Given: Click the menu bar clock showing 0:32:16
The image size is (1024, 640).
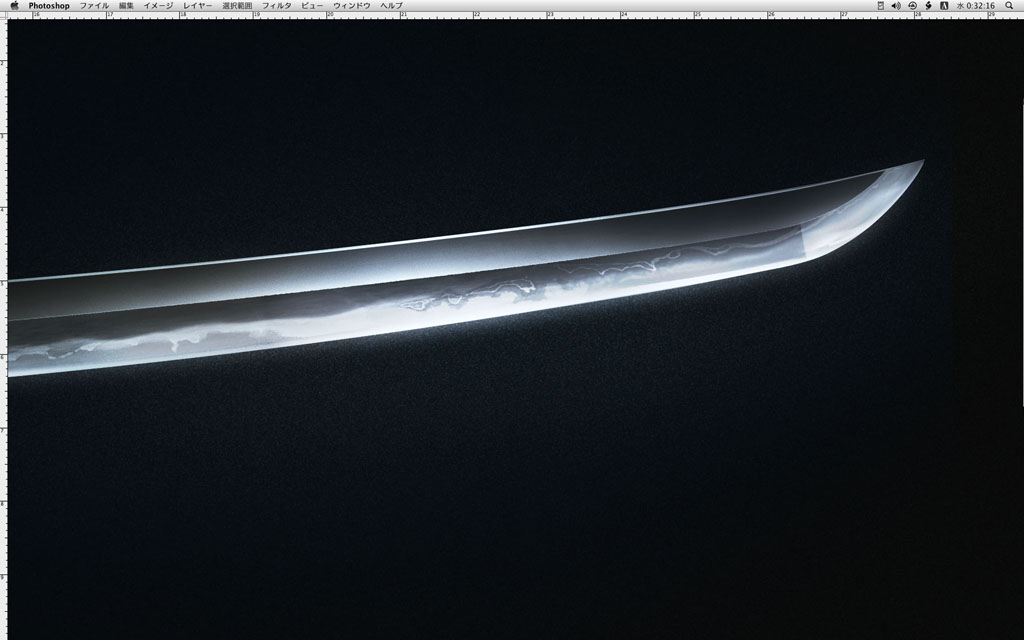Looking at the screenshot, I should [975, 5].
